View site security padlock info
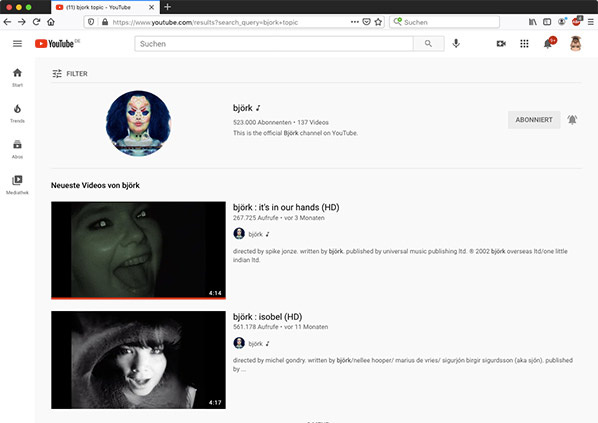The height and width of the screenshot is (423, 598). (x=105, y=22)
